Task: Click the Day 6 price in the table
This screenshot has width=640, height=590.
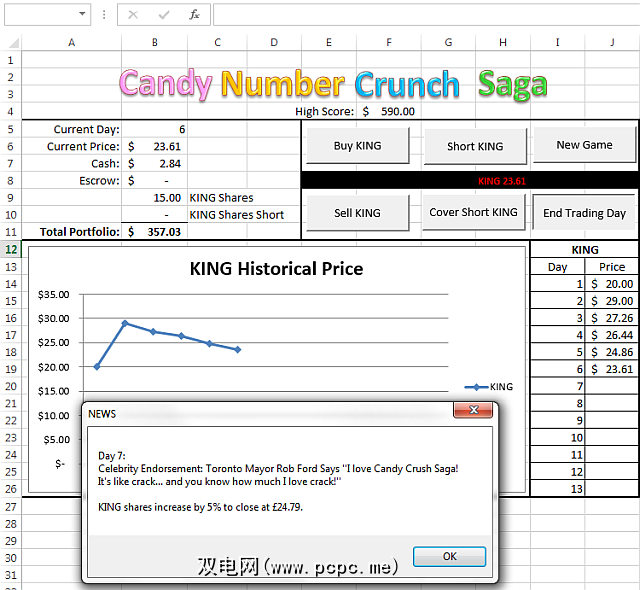Action: tap(612, 369)
